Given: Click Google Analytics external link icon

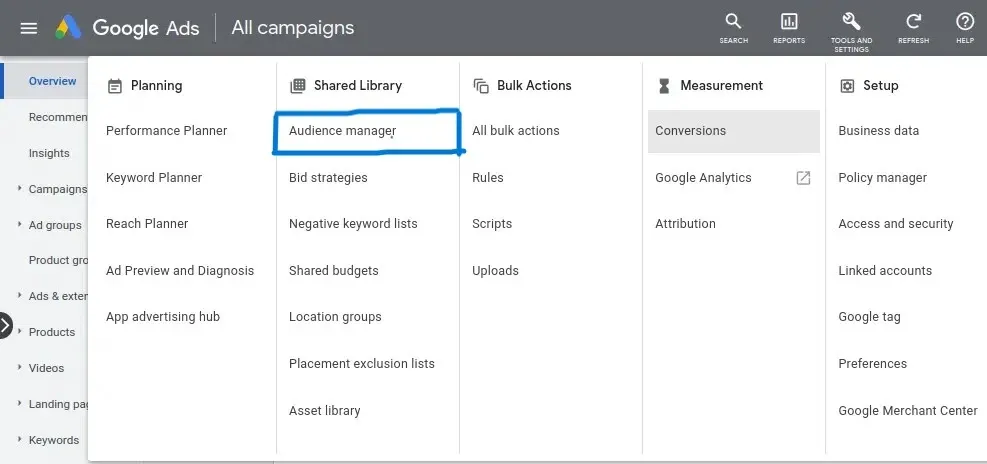Looking at the screenshot, I should (x=803, y=178).
